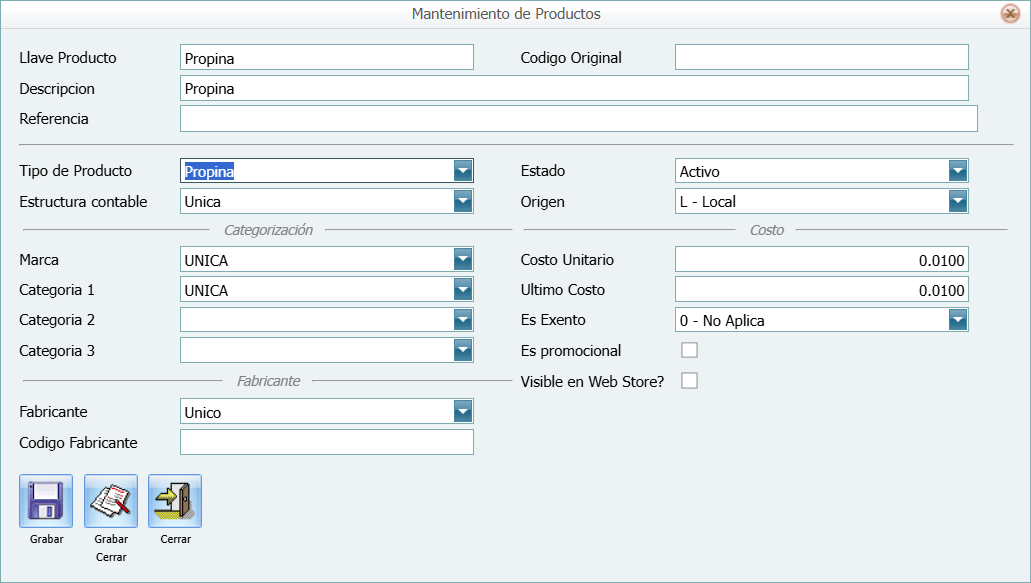Click the Cerrar exit door icon
Screen dimensions: 1031x583
pos(175,501)
